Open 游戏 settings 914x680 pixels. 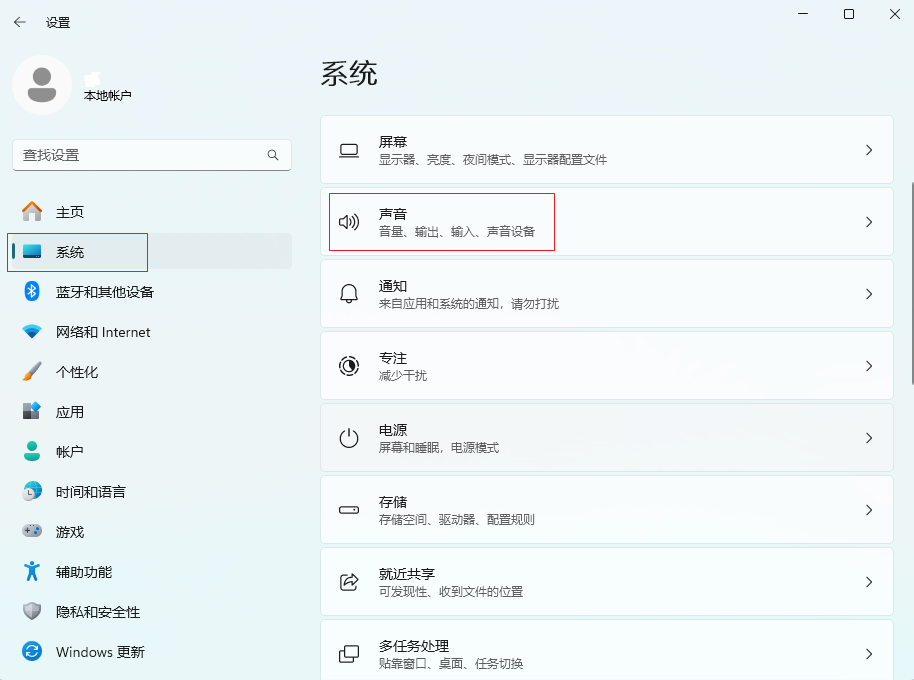point(152,531)
